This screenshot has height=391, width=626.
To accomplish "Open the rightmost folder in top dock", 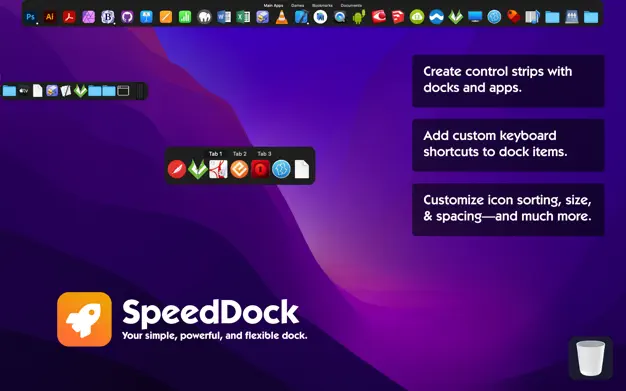I will (591, 17).
